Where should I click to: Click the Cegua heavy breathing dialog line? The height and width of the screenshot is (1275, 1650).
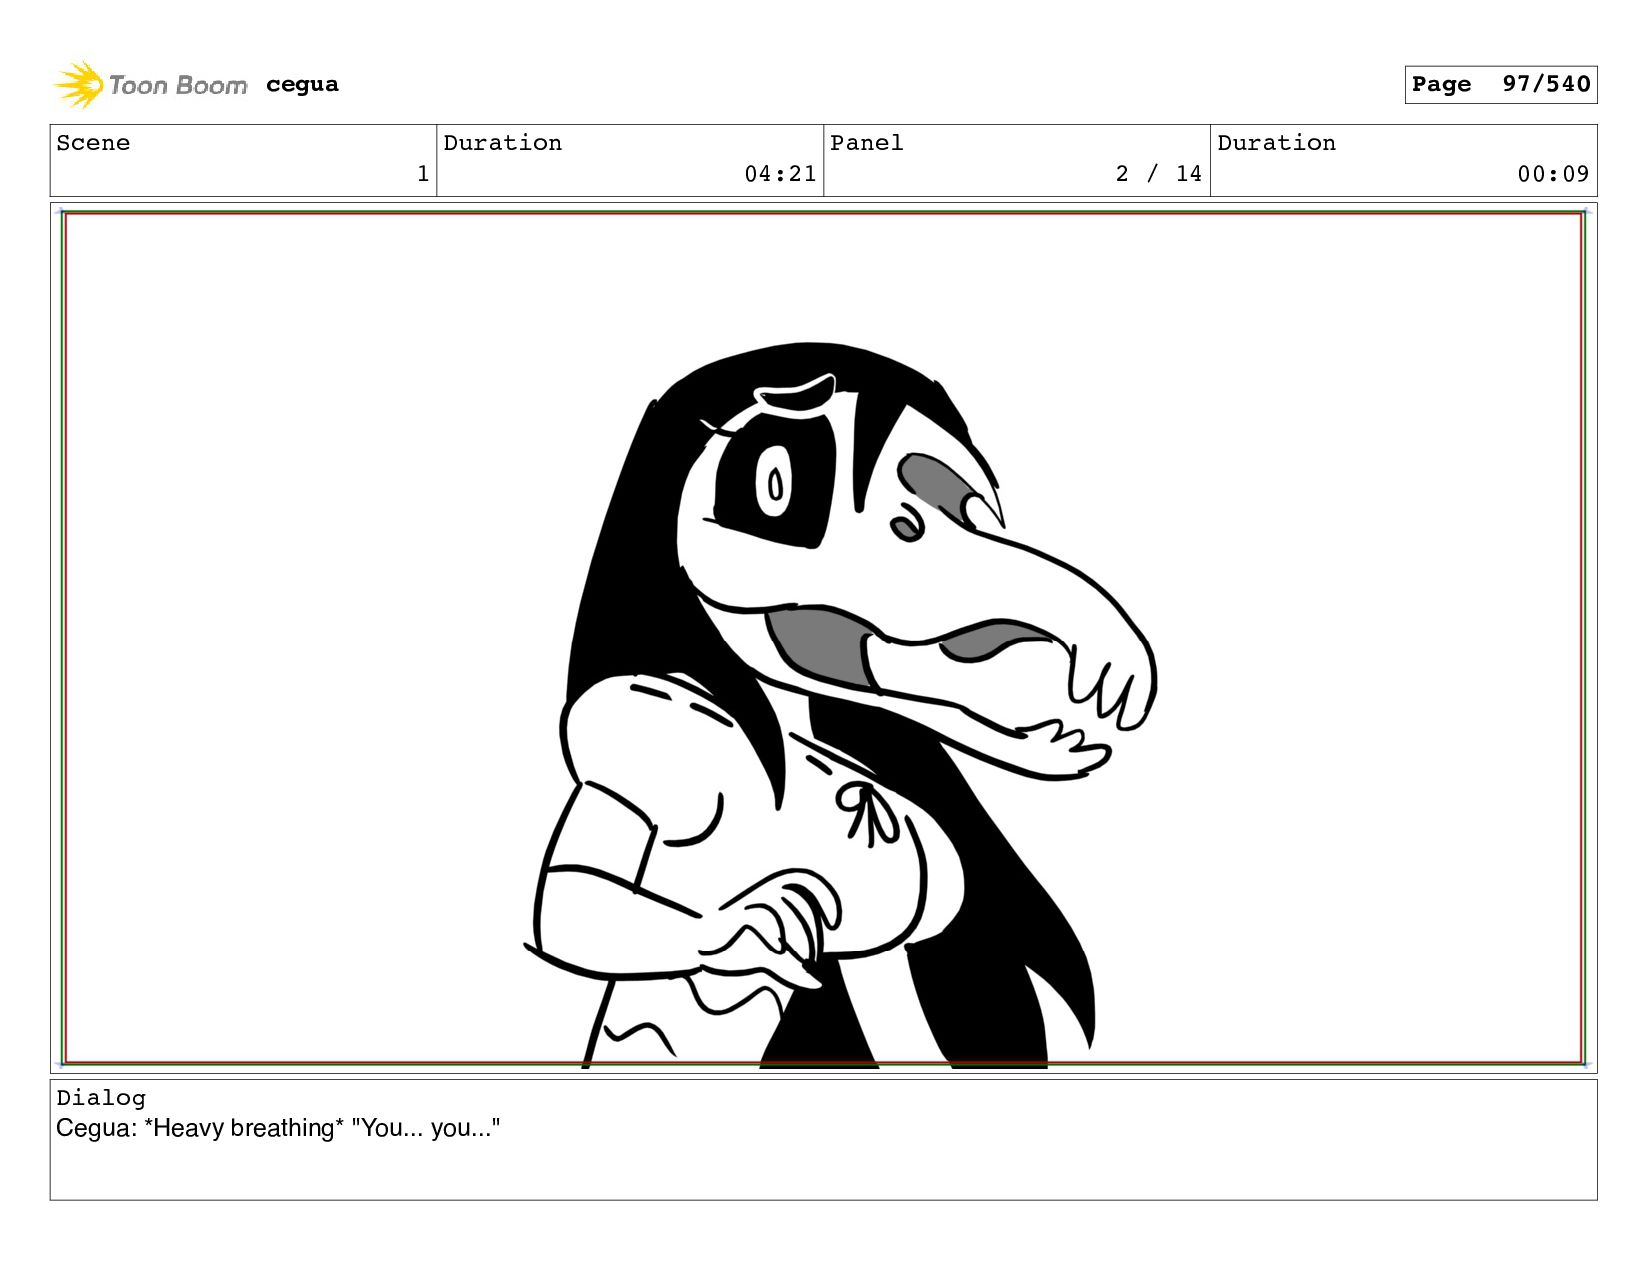pos(278,1128)
